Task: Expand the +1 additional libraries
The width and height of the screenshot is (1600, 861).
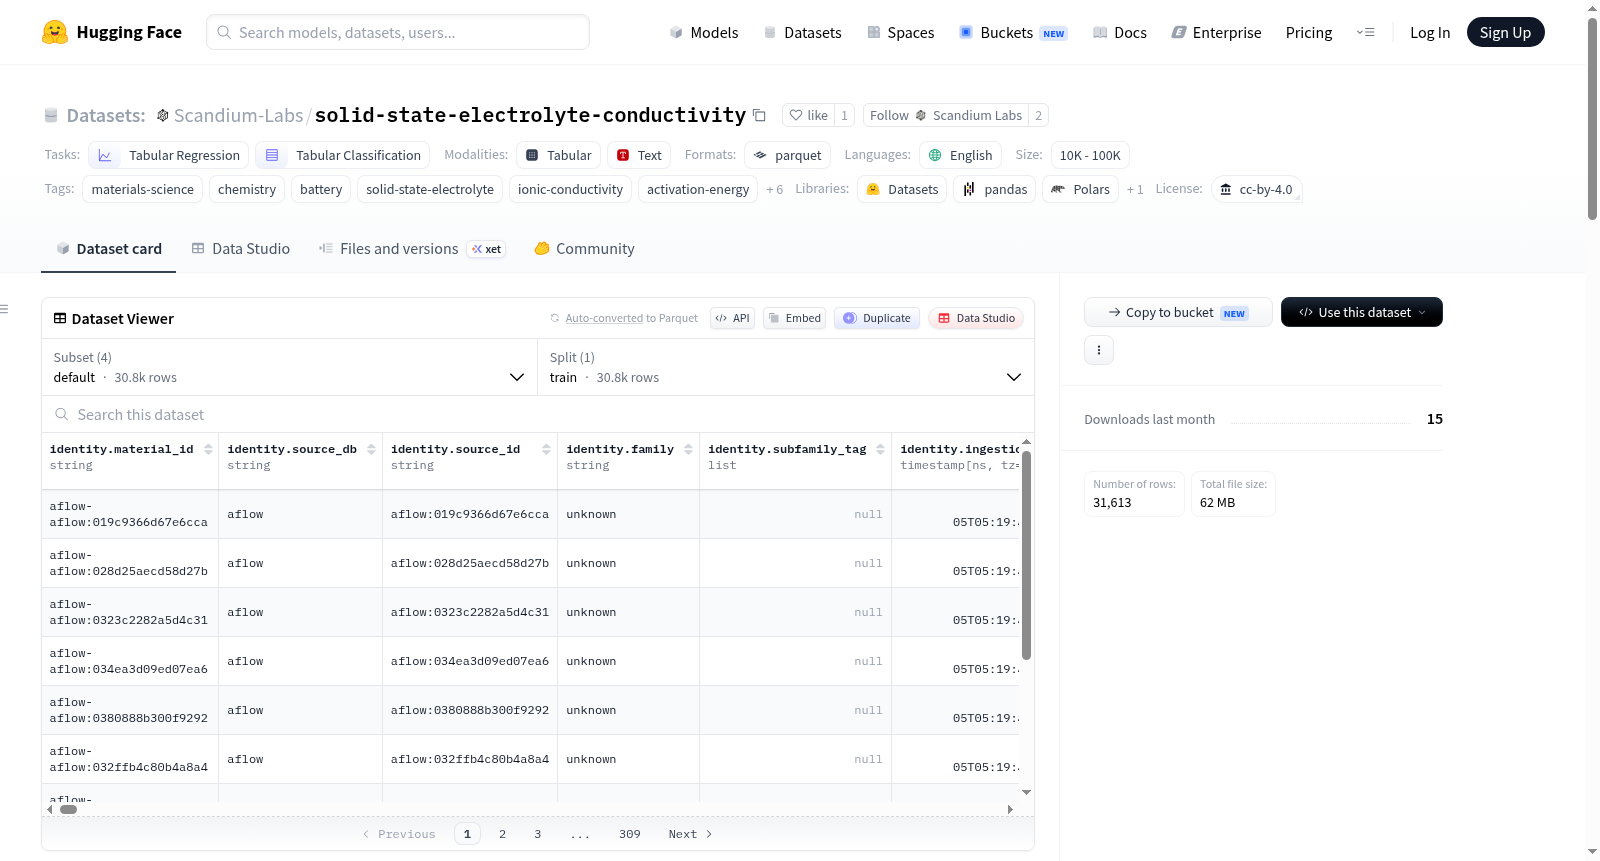Action: (1135, 189)
